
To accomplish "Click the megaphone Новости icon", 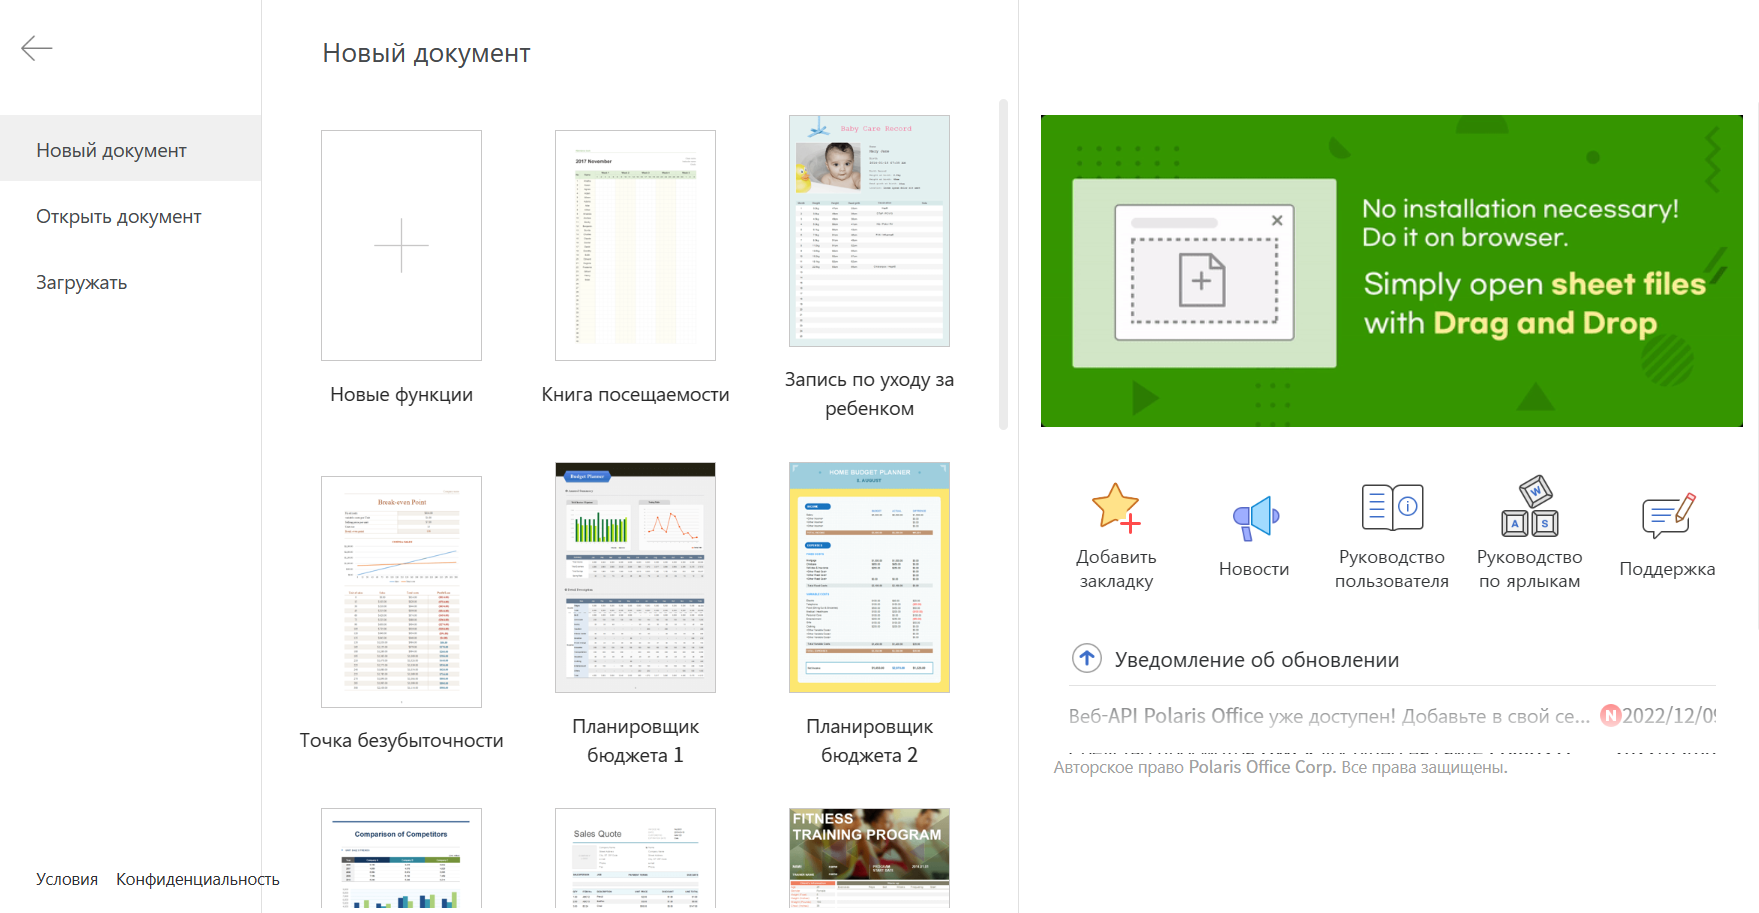I will click(1255, 518).
